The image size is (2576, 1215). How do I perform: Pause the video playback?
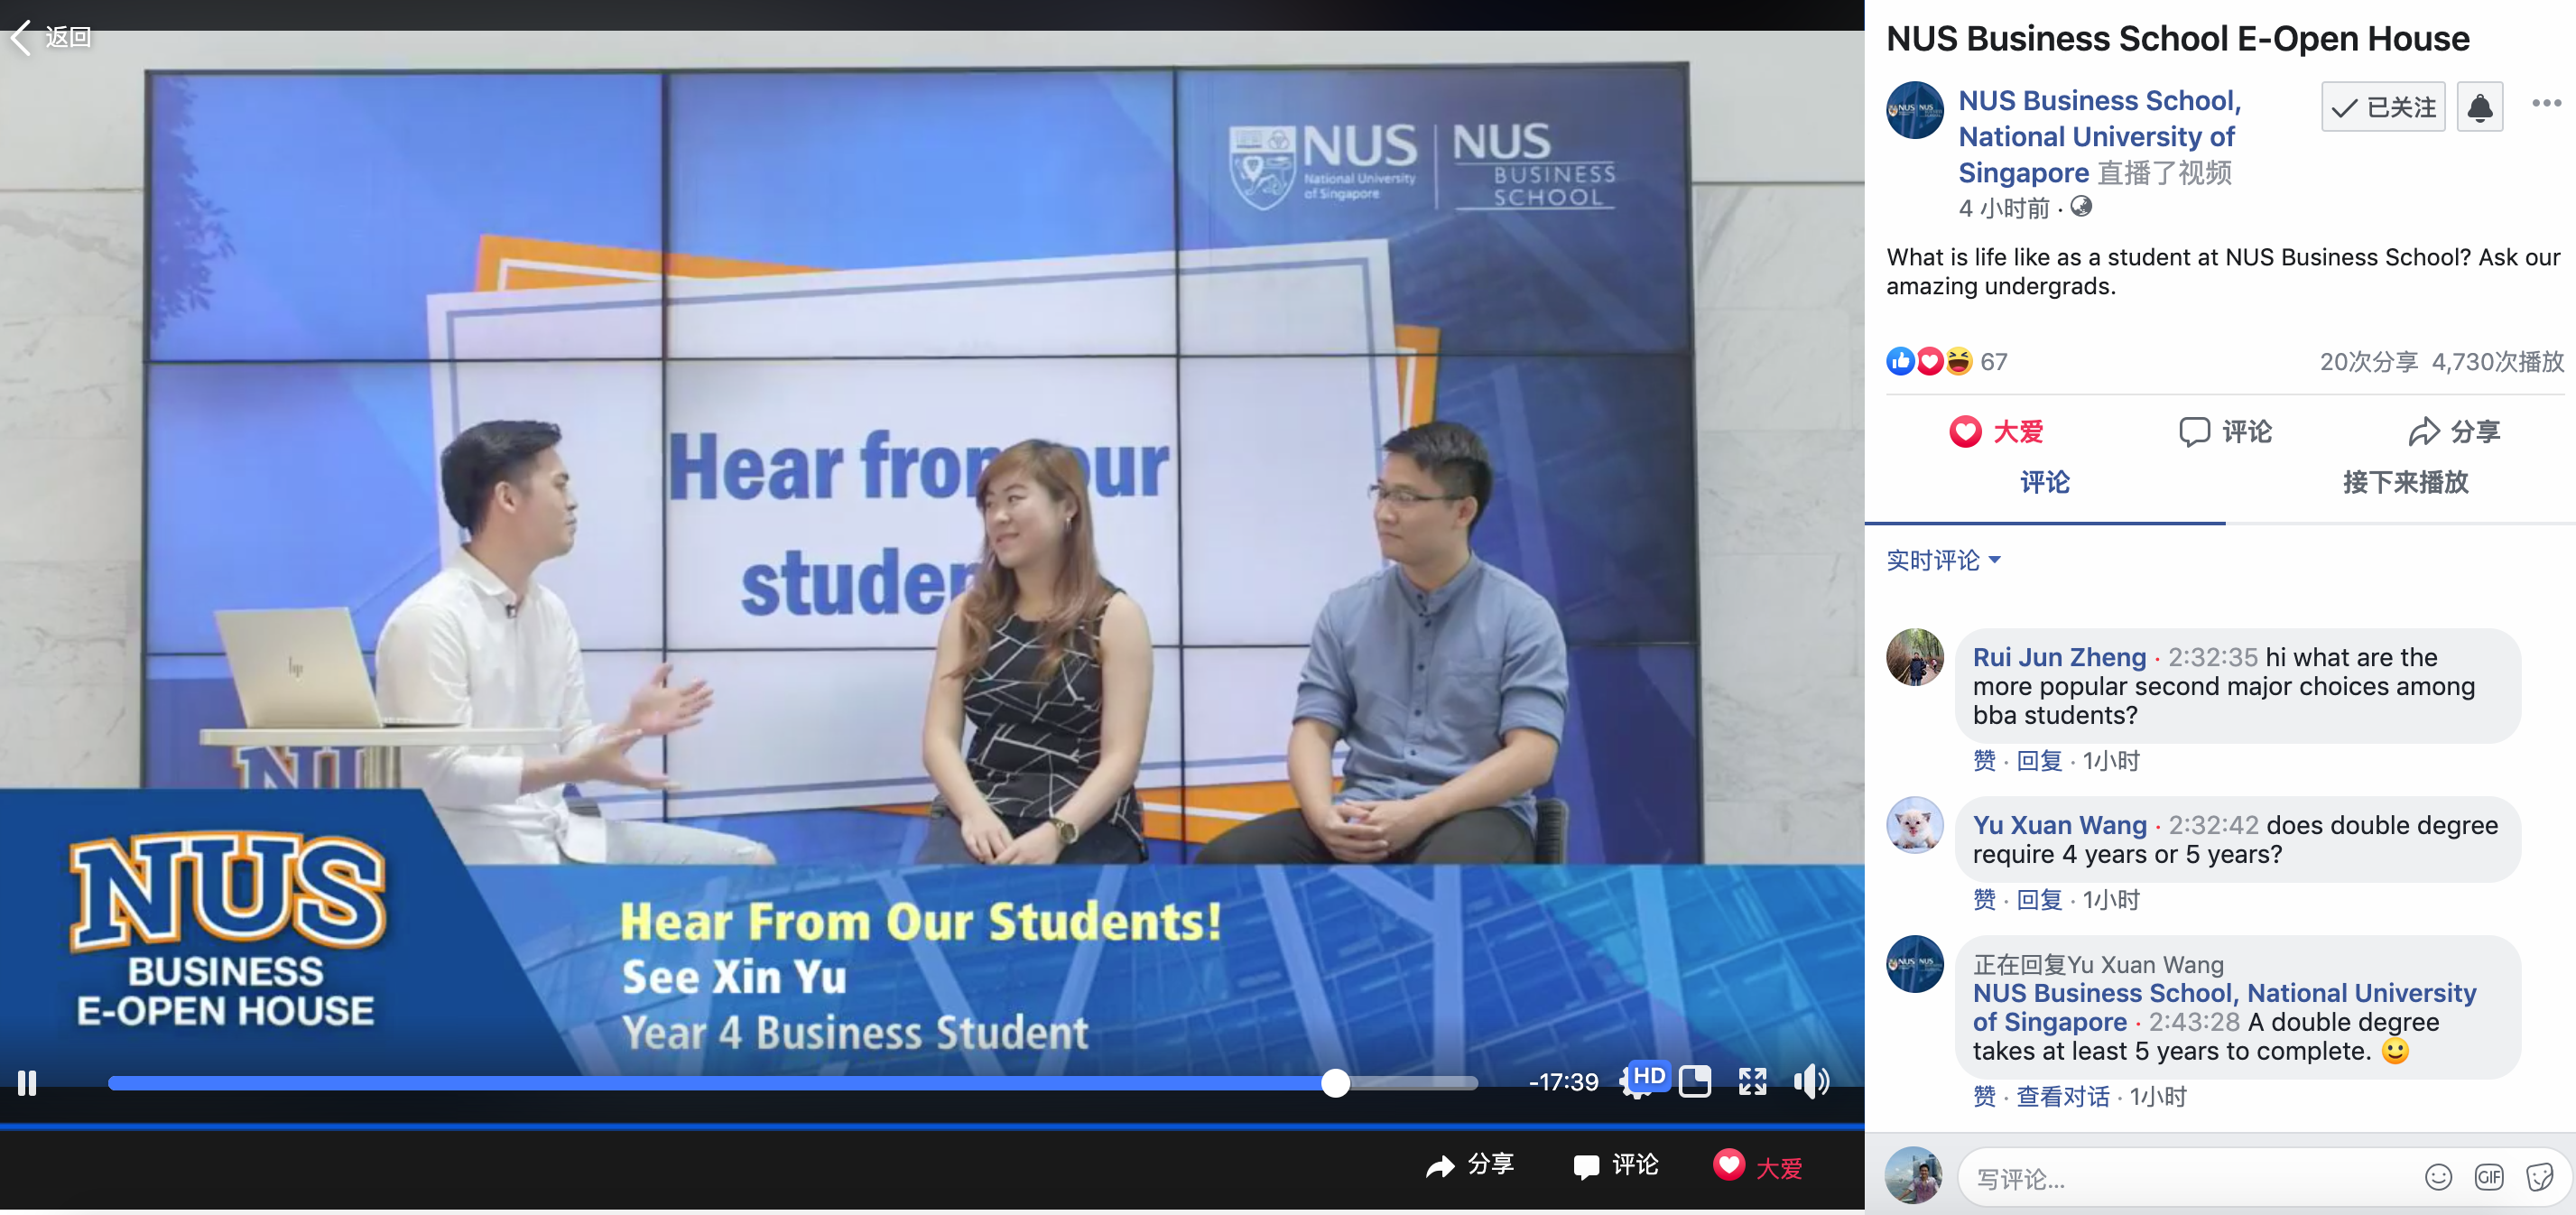(27, 1083)
